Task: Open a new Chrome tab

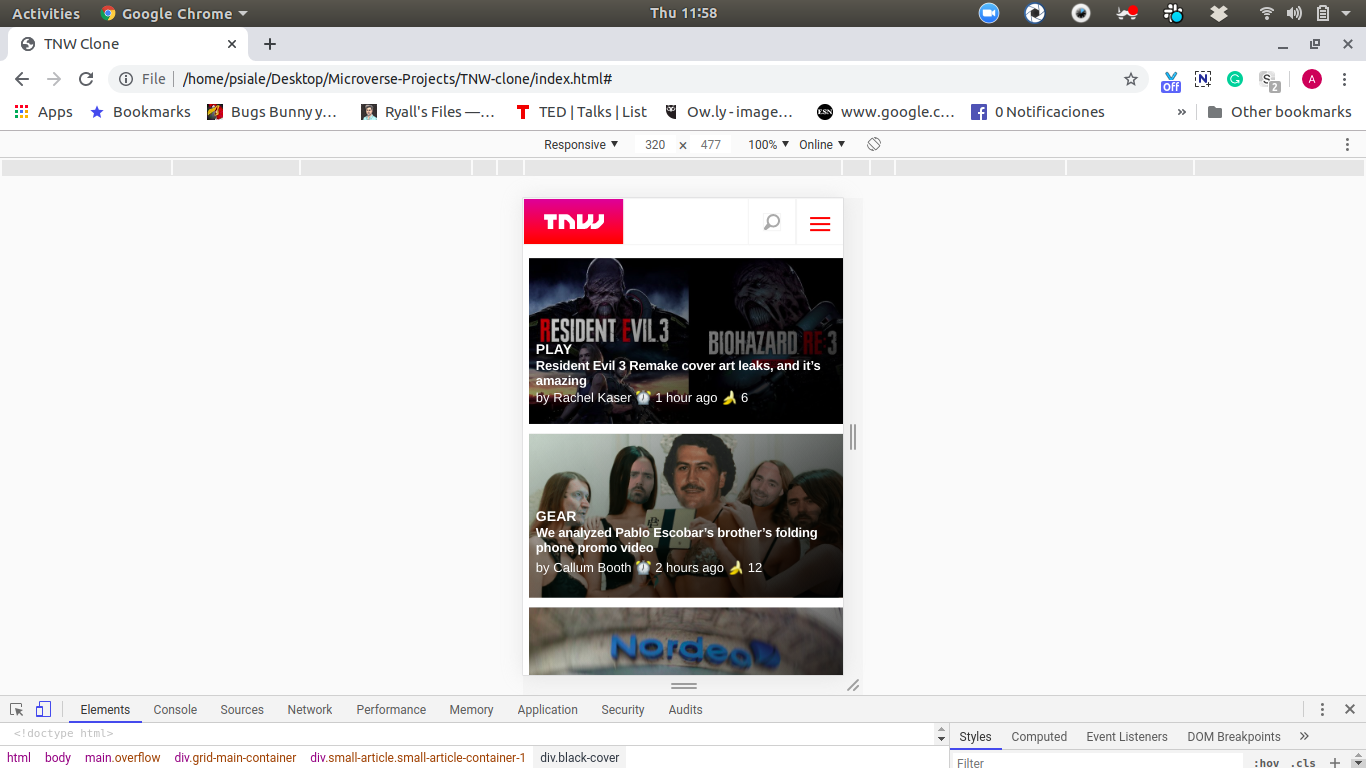Action: coord(270,44)
